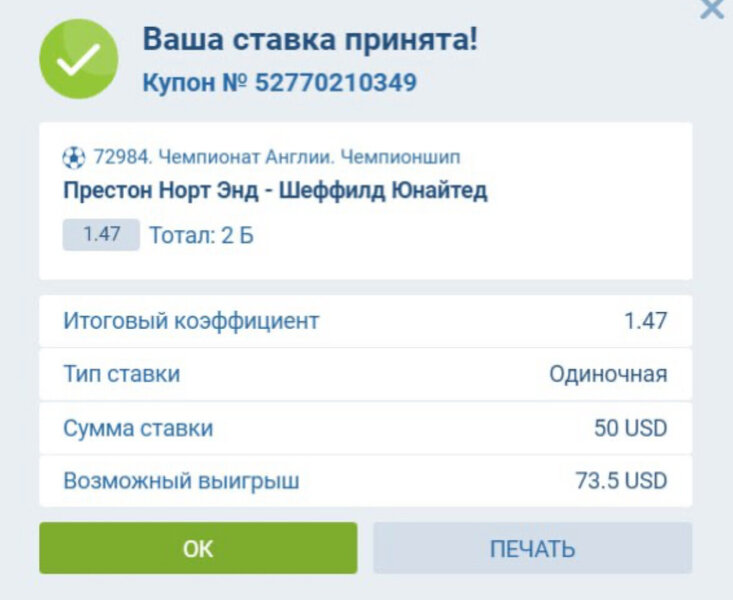
Task: Click the Тип ставки row label
Action: [x=122, y=374]
